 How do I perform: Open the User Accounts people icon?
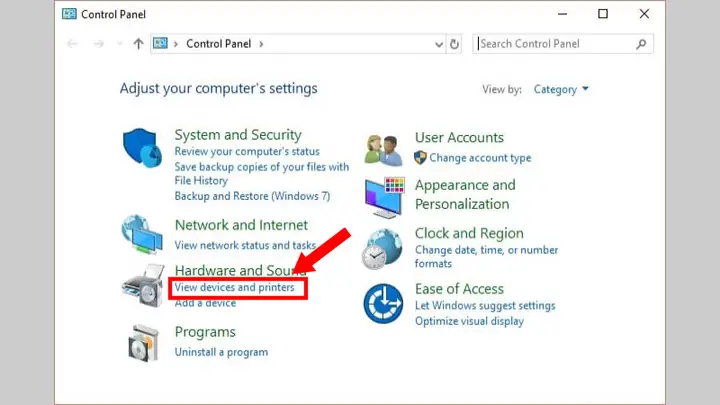(383, 150)
